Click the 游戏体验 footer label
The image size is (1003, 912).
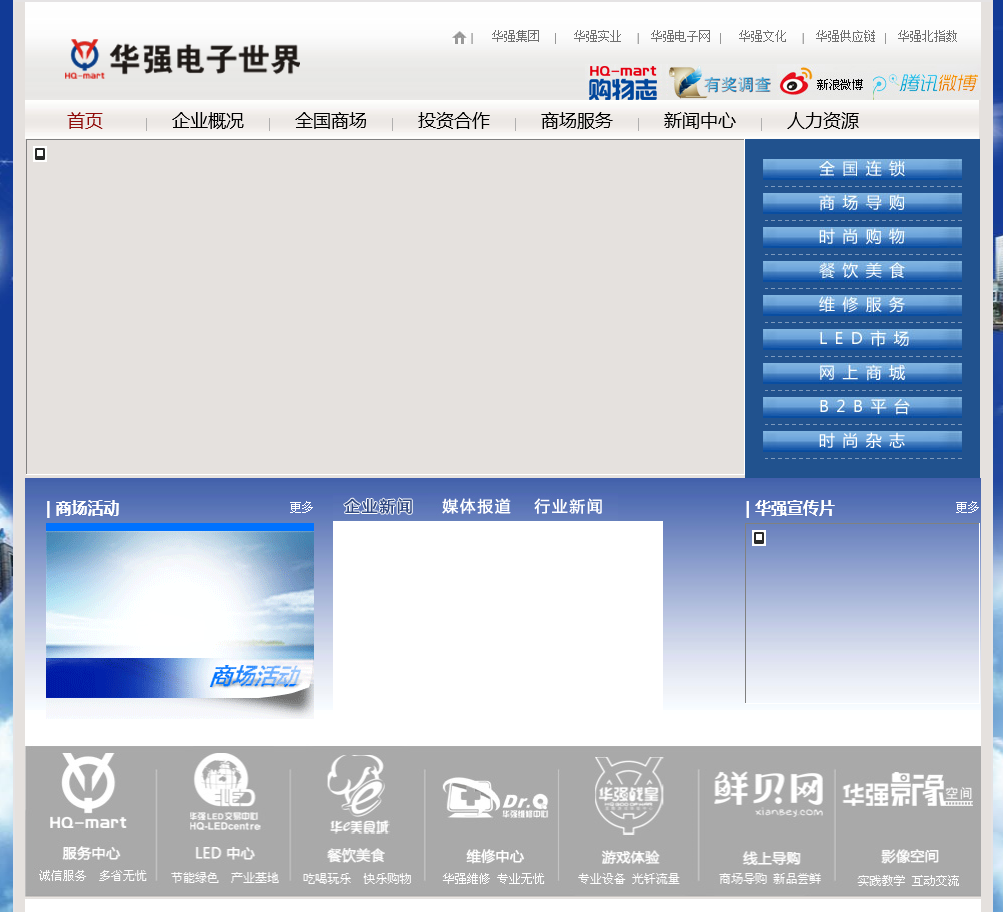(629, 857)
